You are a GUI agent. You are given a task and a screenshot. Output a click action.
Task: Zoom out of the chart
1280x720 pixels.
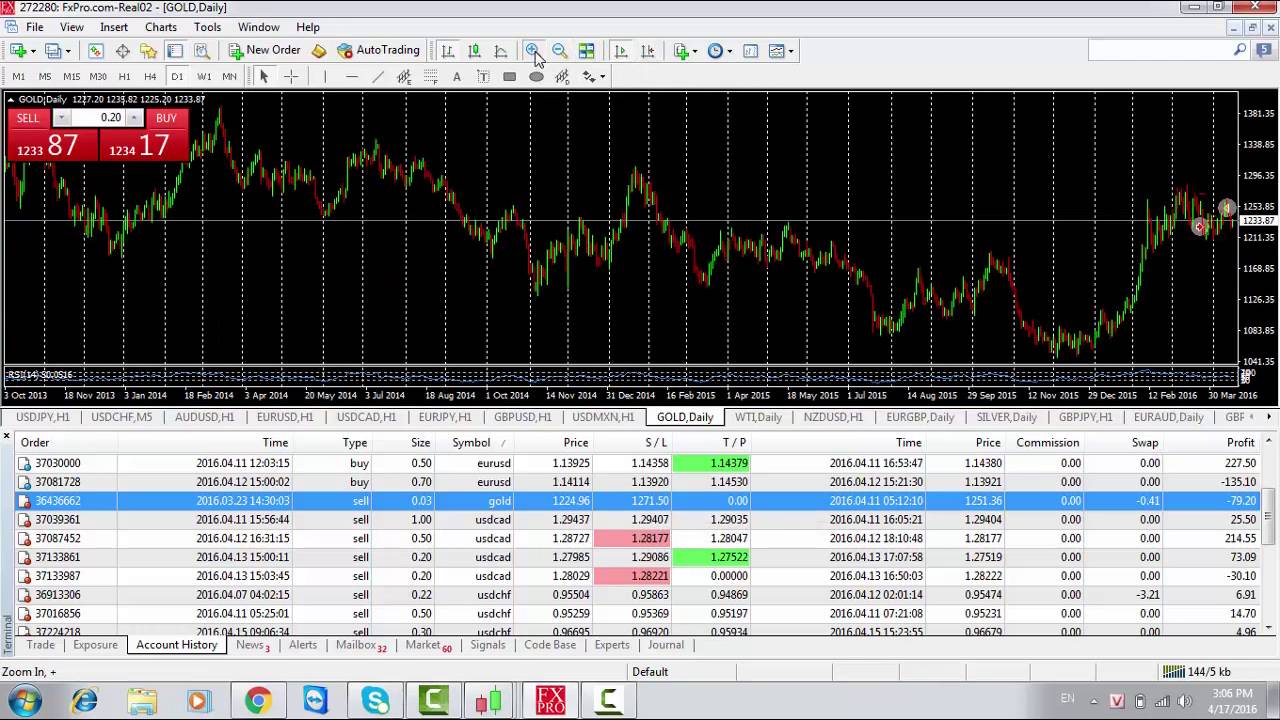(560, 51)
